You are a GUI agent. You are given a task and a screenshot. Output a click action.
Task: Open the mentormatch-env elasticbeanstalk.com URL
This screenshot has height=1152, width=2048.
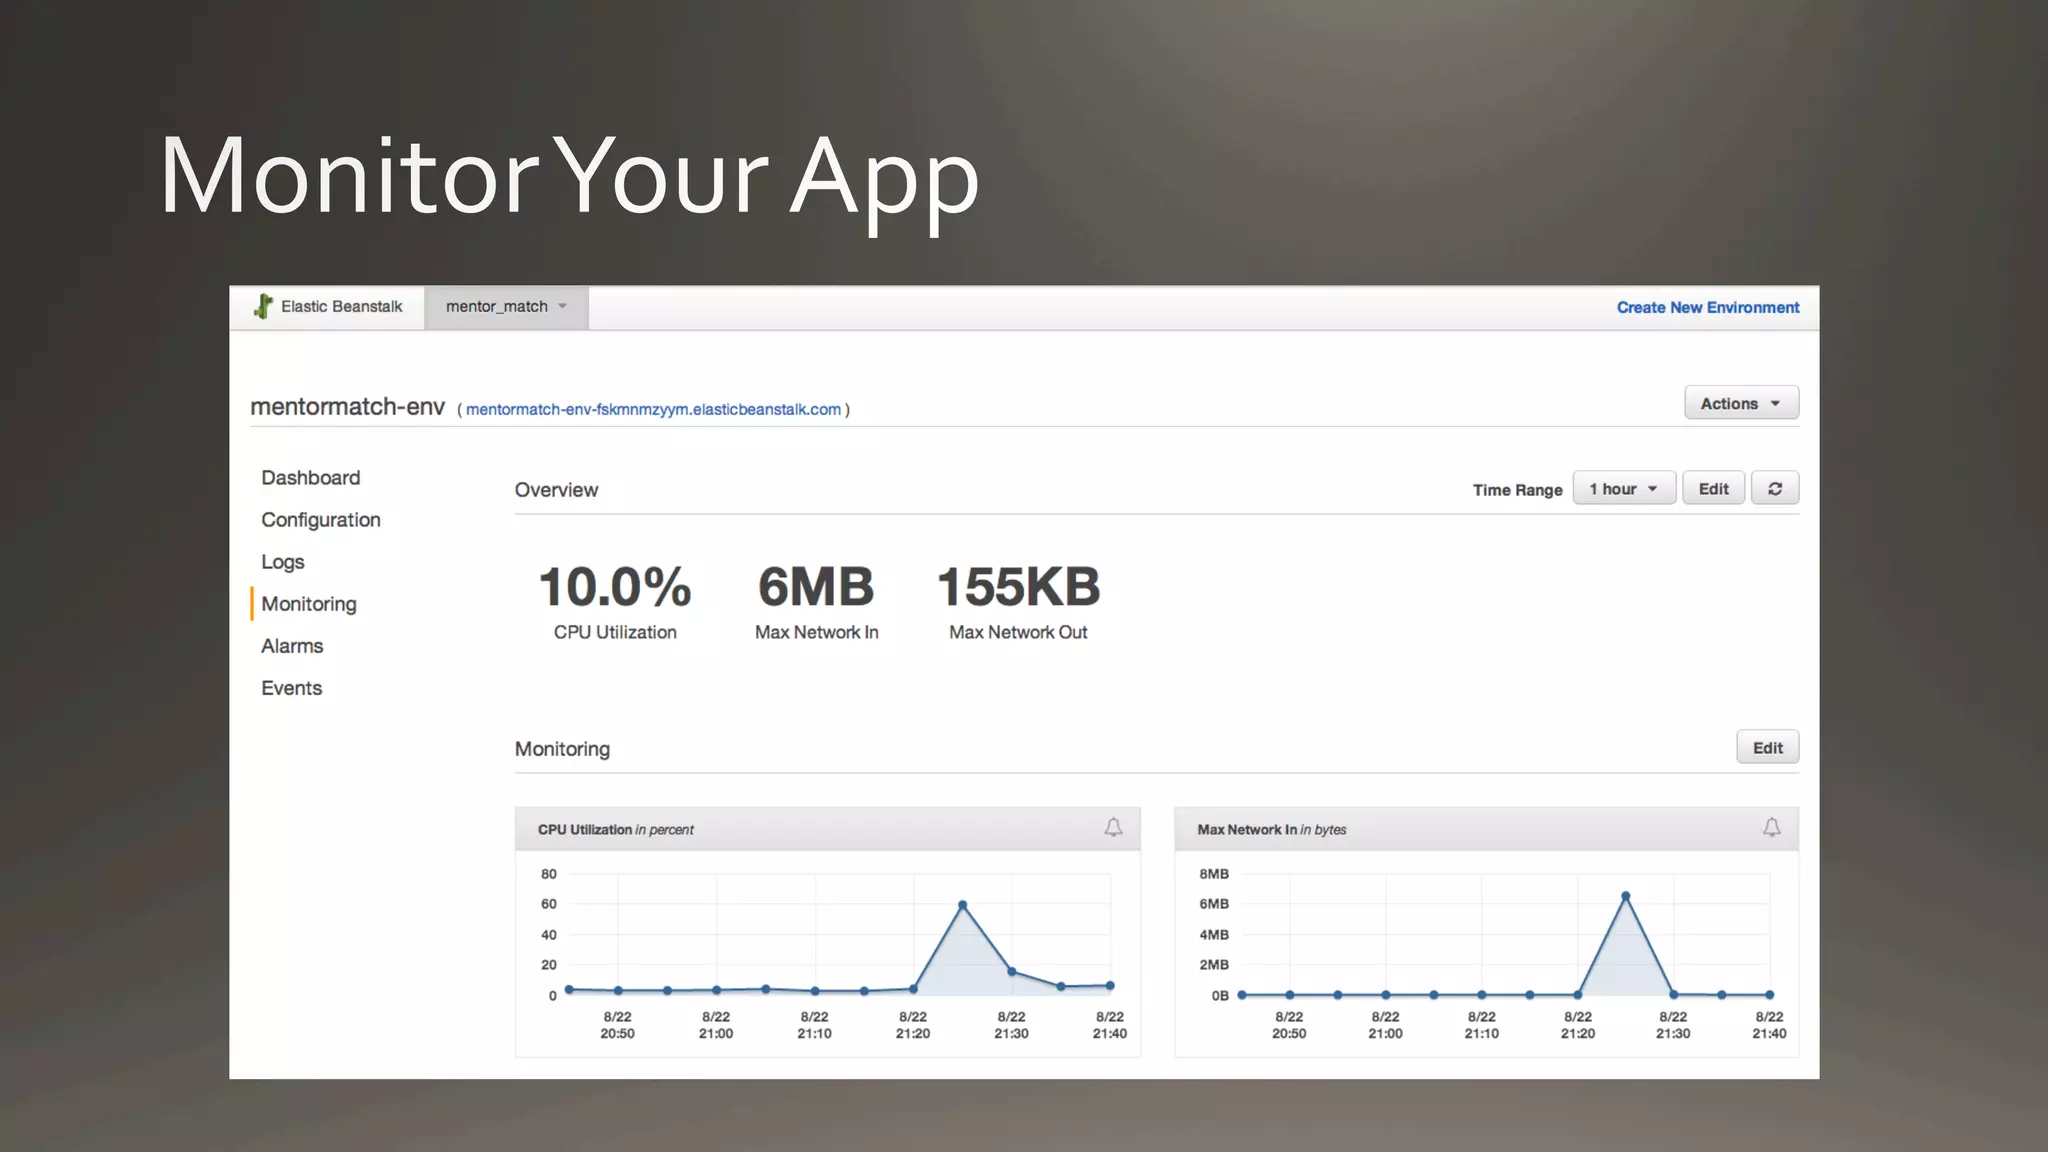pos(653,409)
